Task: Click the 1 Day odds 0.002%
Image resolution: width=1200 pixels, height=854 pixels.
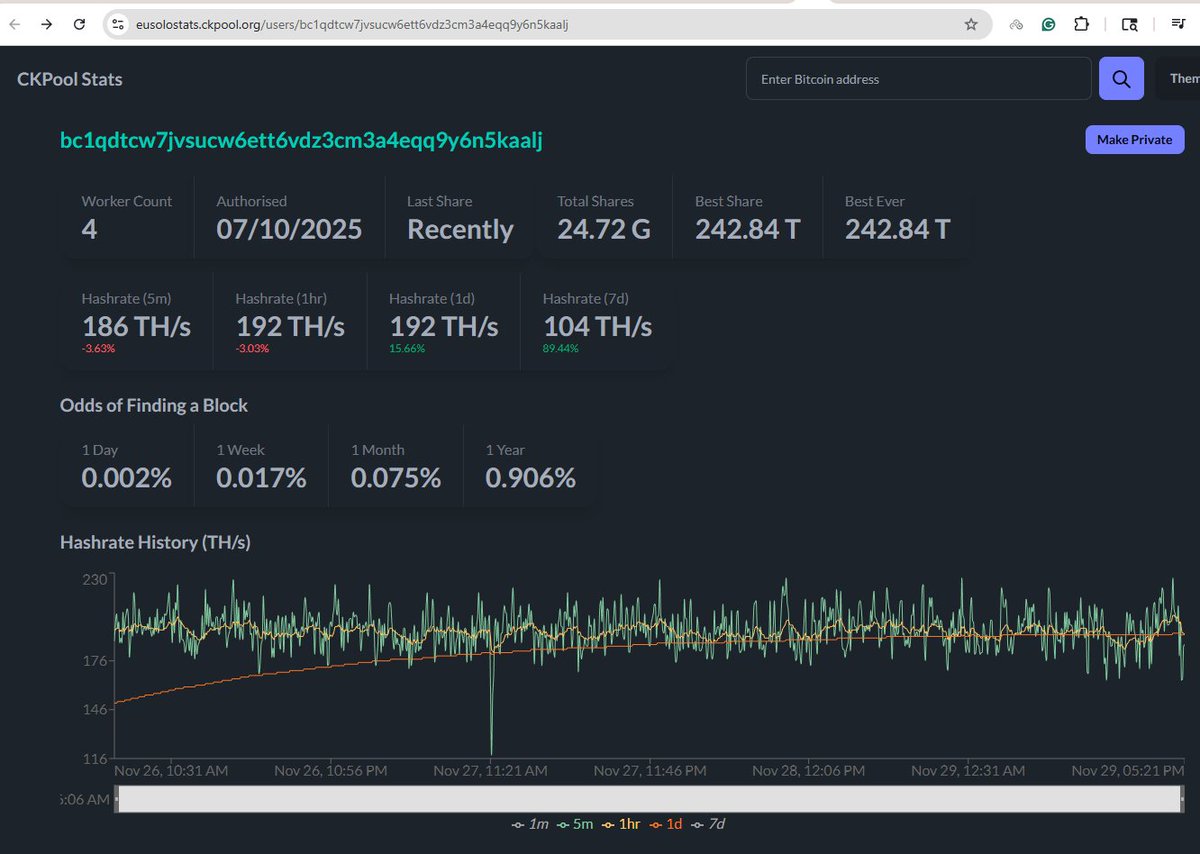Action: pos(126,478)
